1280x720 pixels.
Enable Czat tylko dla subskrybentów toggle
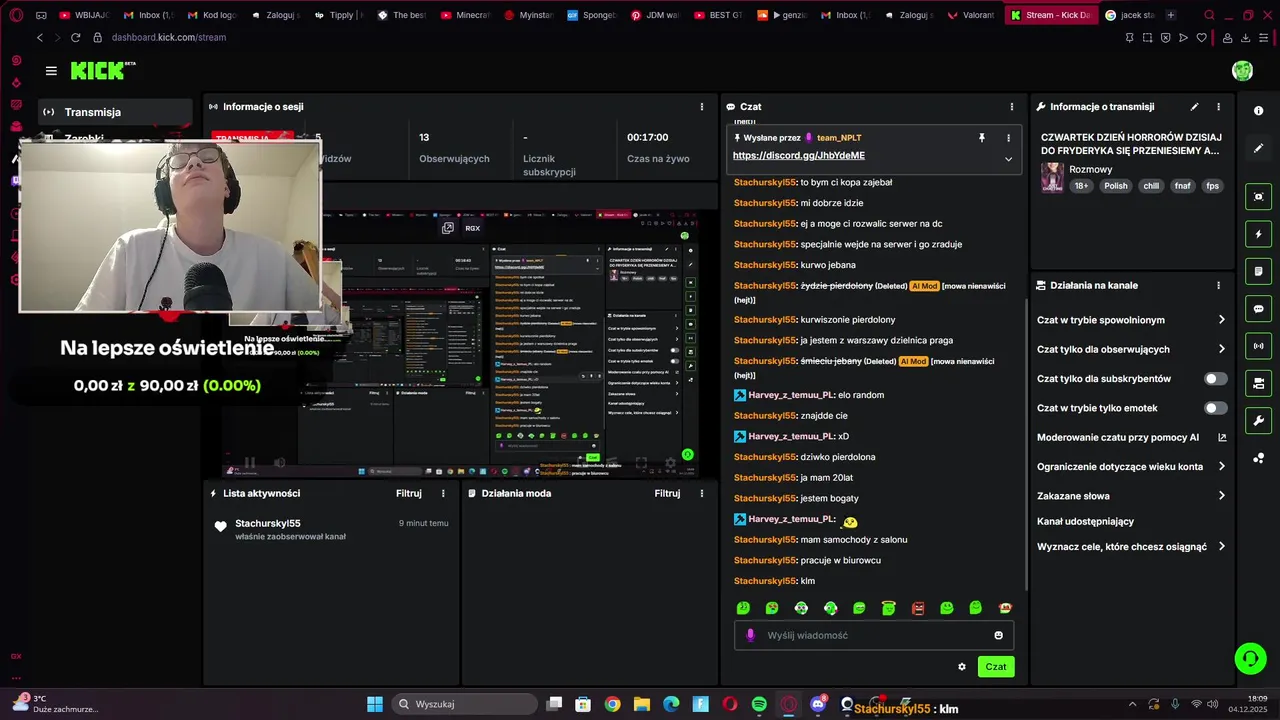coord(1215,379)
